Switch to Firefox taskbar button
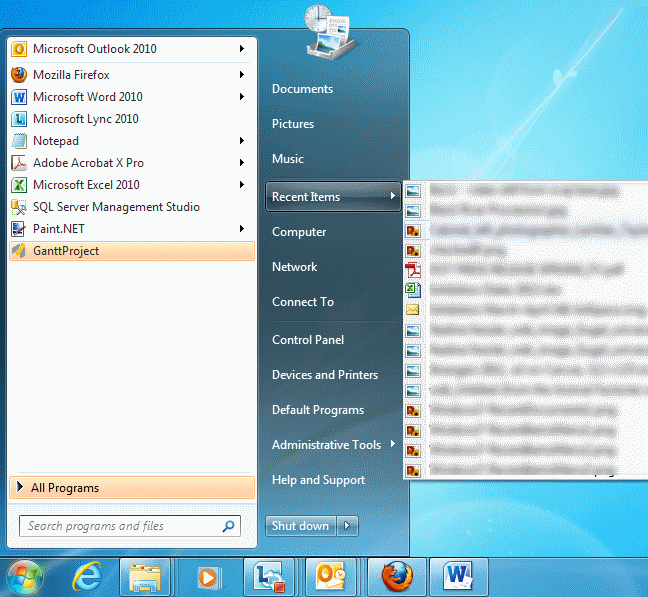 pos(397,577)
